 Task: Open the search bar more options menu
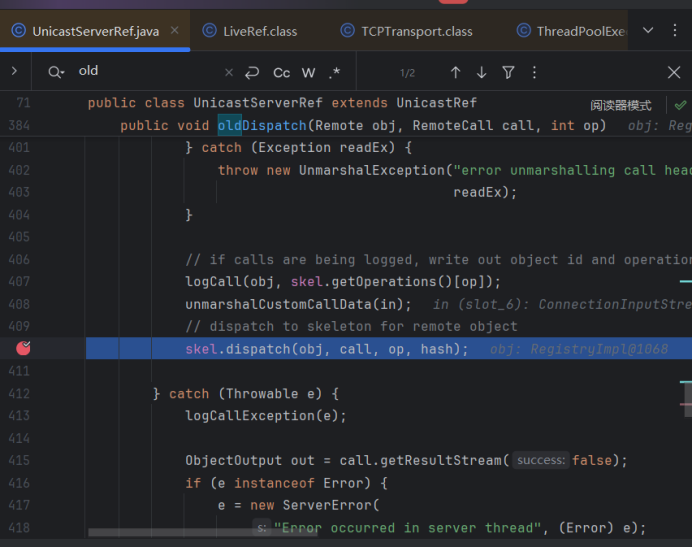pyautogui.click(x=534, y=72)
